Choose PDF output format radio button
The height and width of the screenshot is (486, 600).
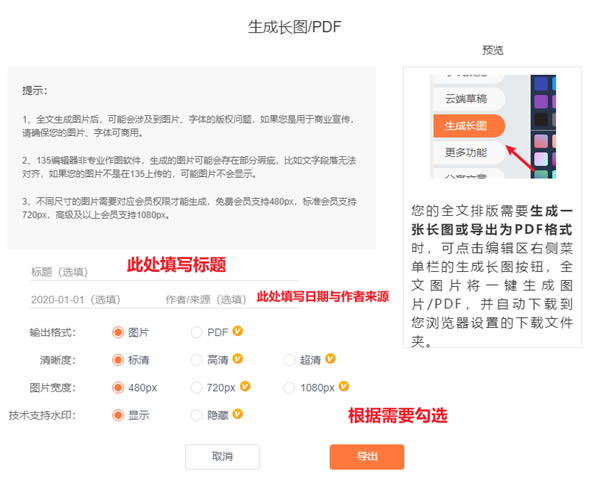(196, 331)
